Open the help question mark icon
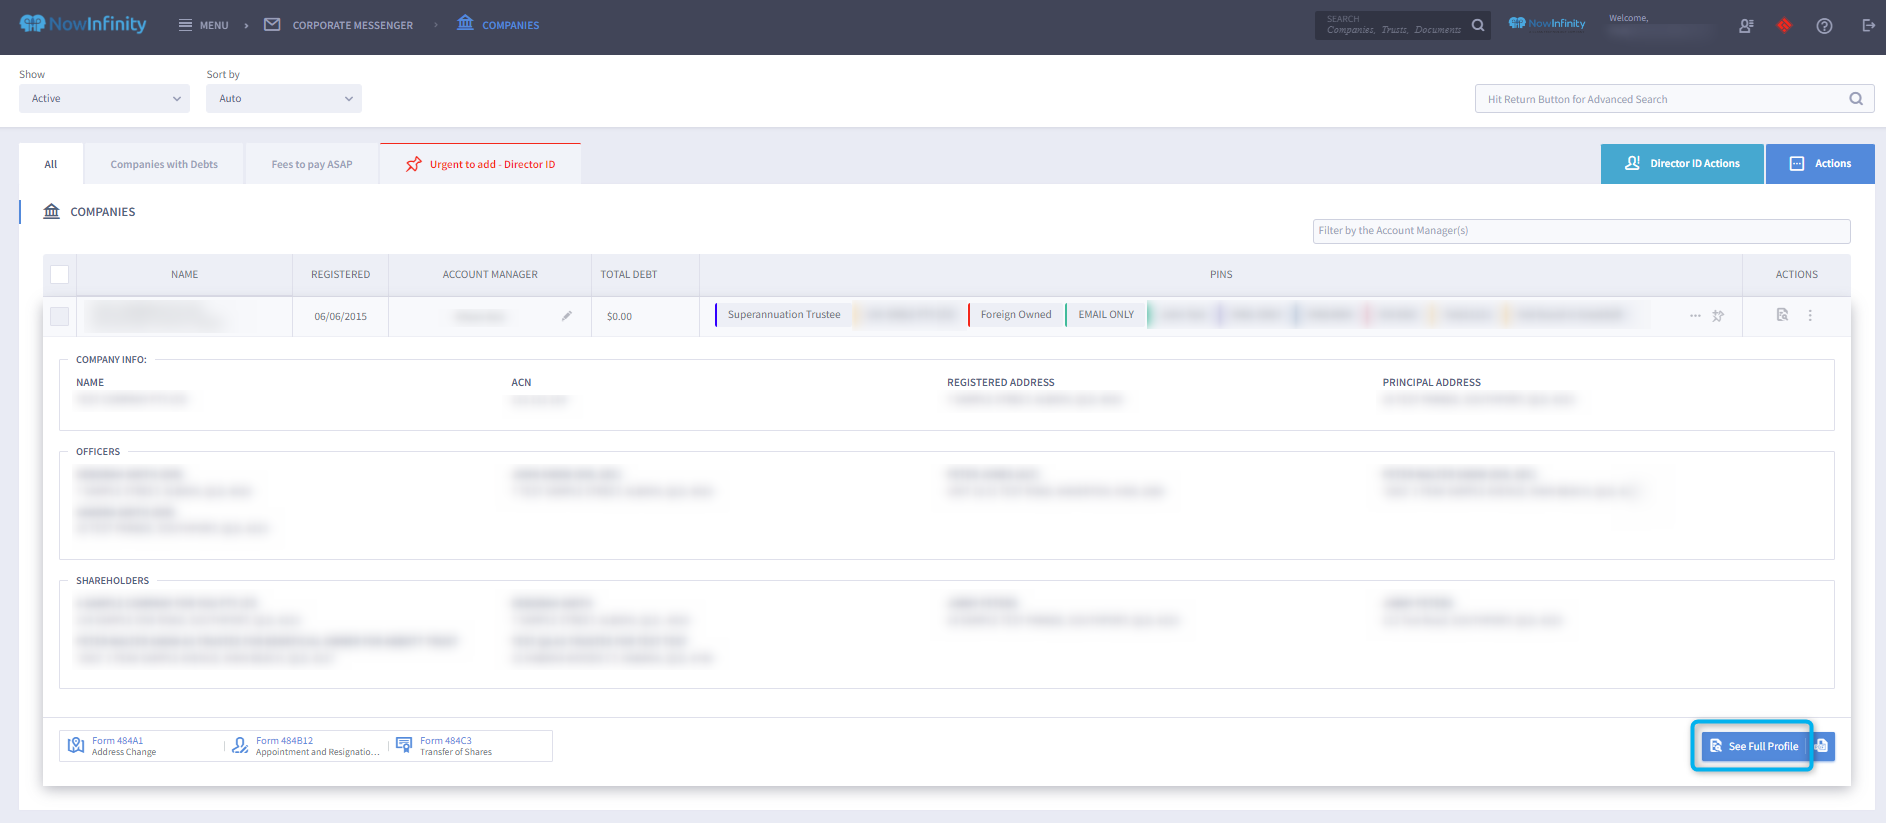 [x=1824, y=26]
